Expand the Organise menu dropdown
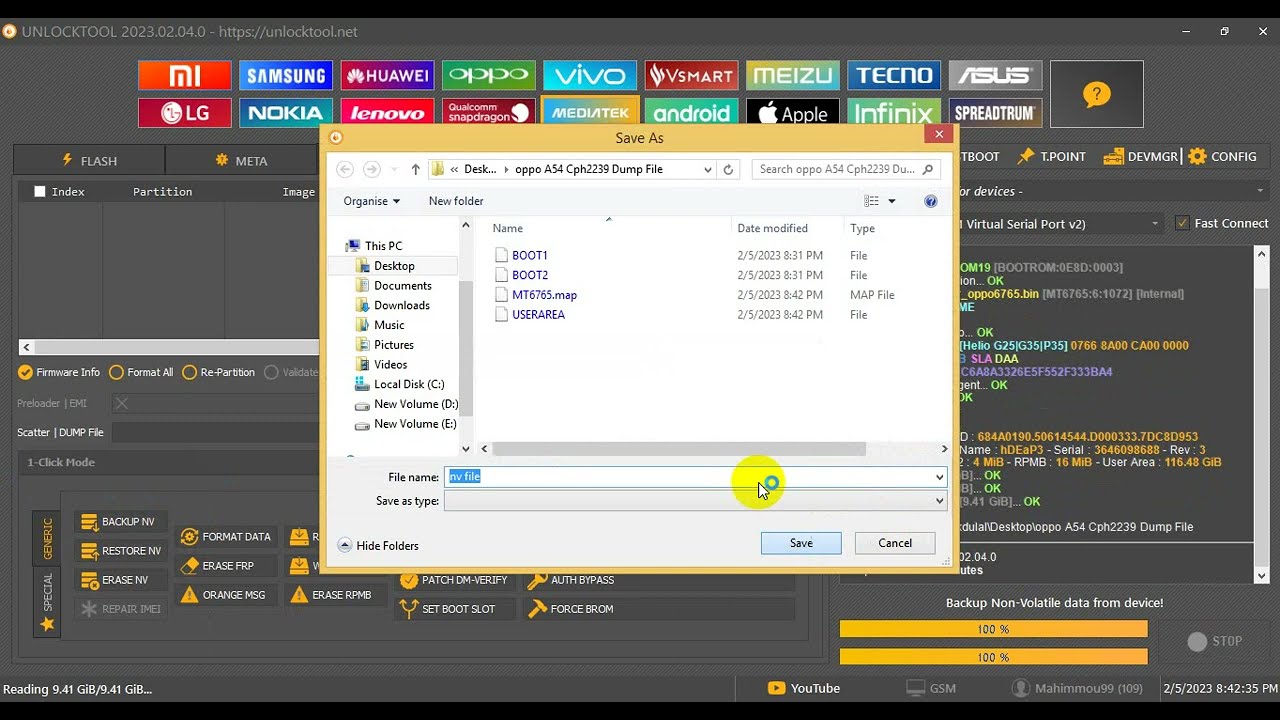Viewport: 1280px width, 720px height. (x=371, y=201)
